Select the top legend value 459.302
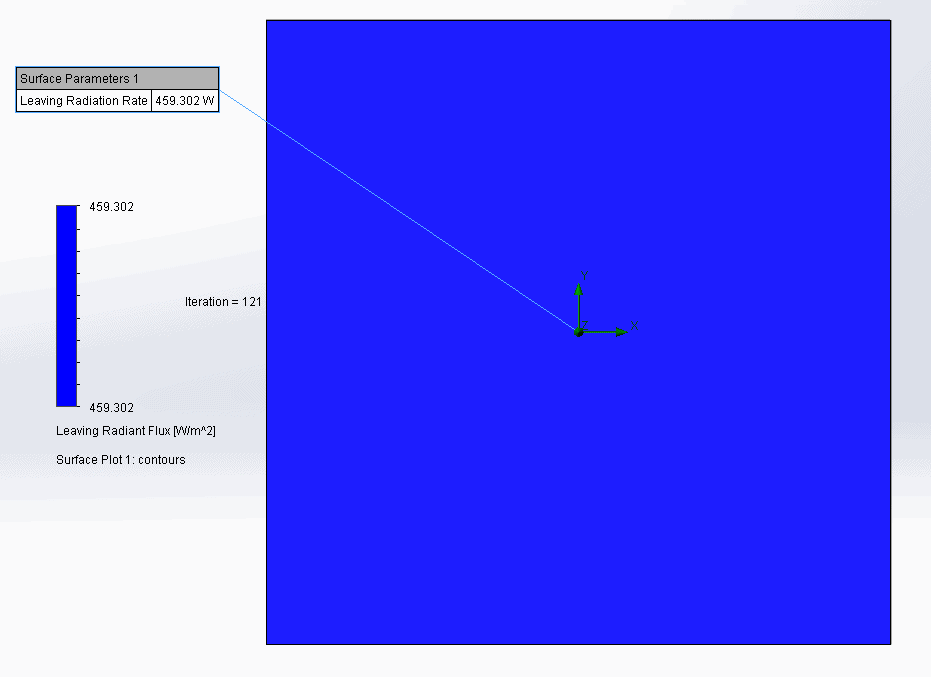 (112, 207)
